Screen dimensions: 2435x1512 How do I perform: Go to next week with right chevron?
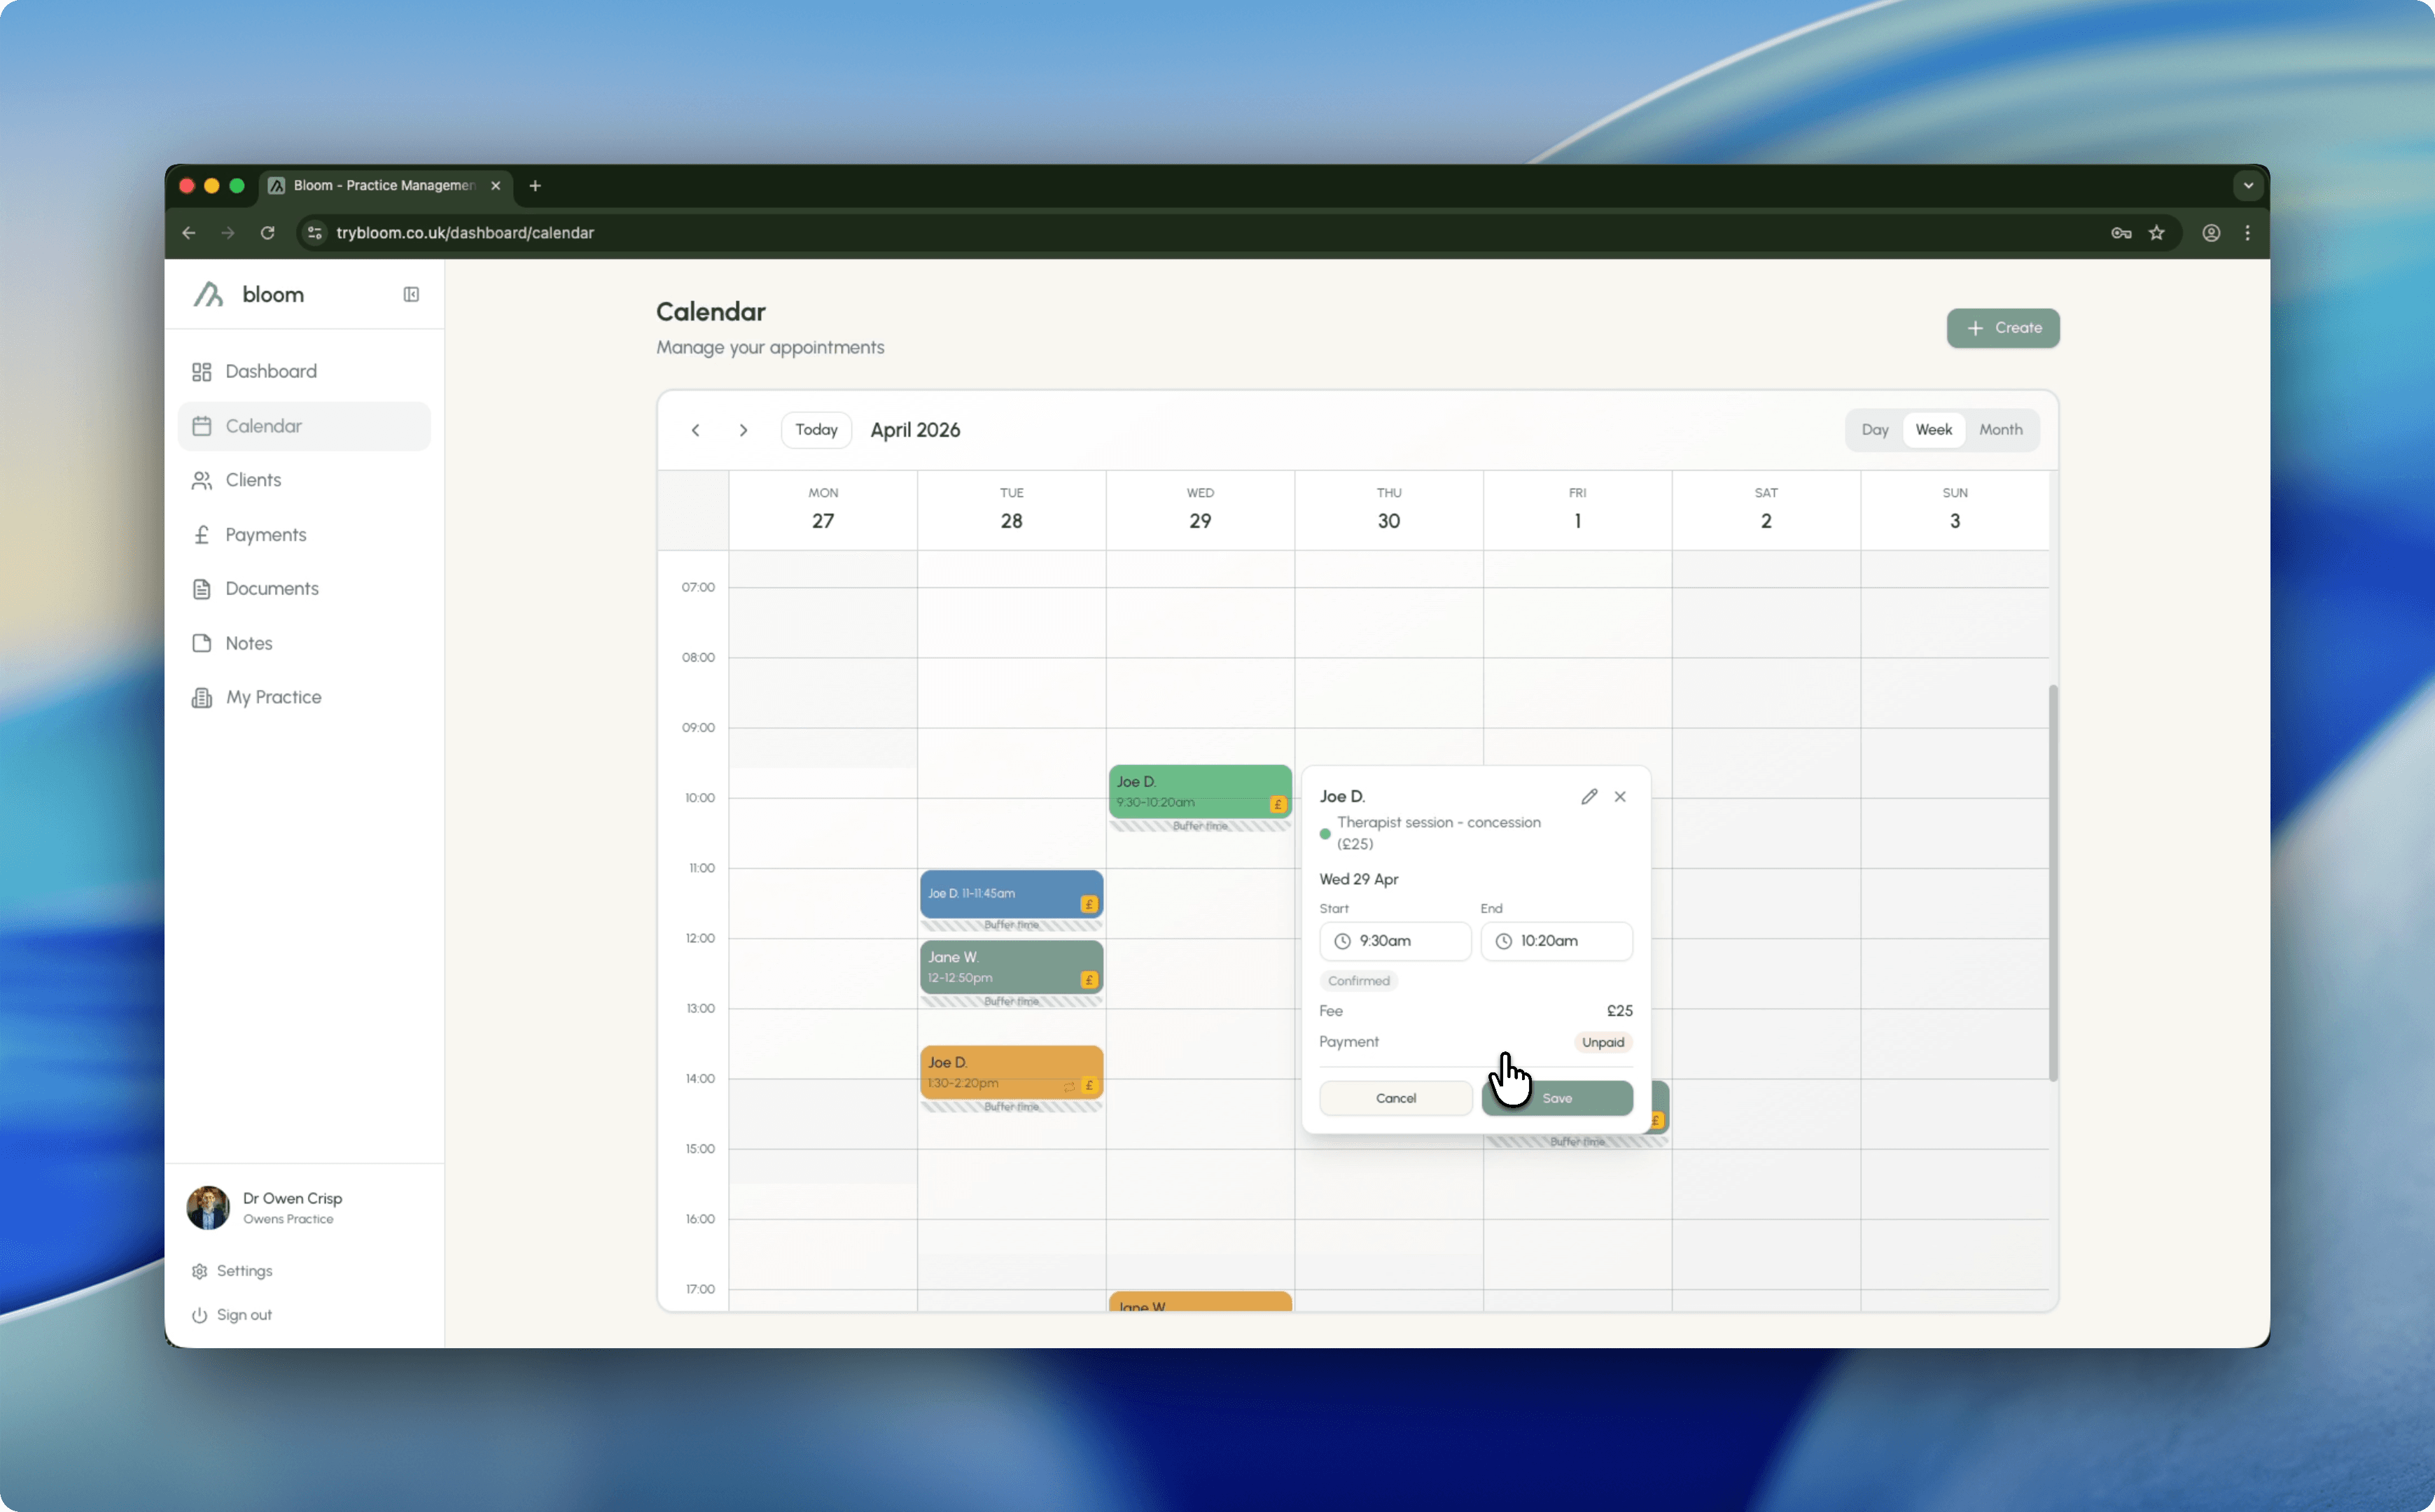click(x=743, y=430)
